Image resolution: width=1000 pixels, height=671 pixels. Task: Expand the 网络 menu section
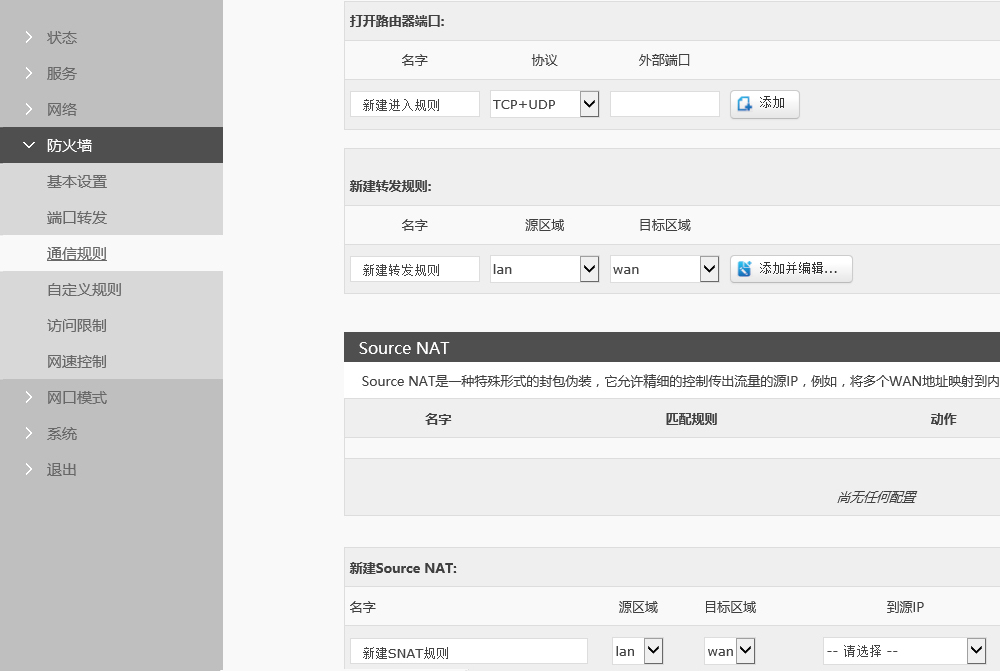coord(61,109)
